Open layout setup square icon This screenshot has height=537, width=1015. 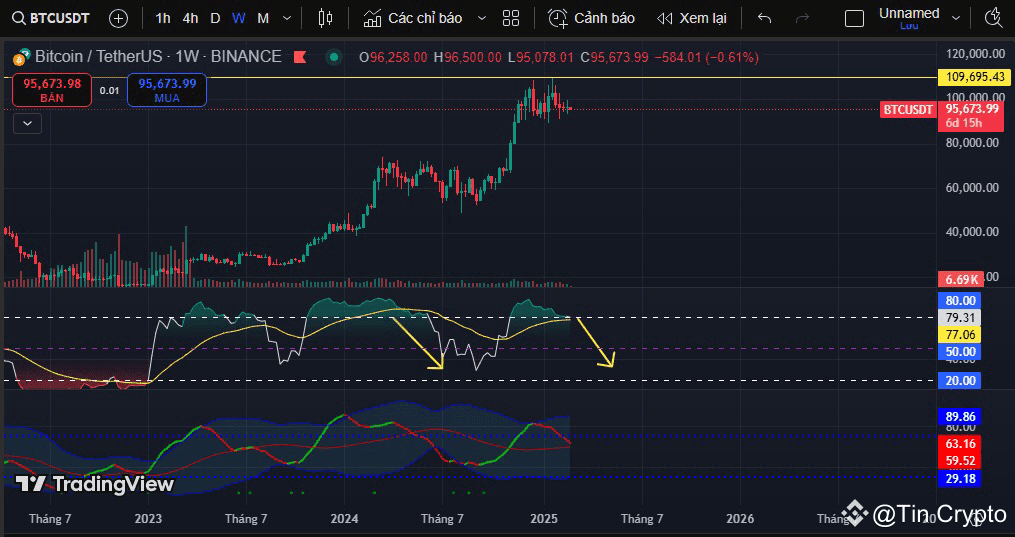coord(854,18)
